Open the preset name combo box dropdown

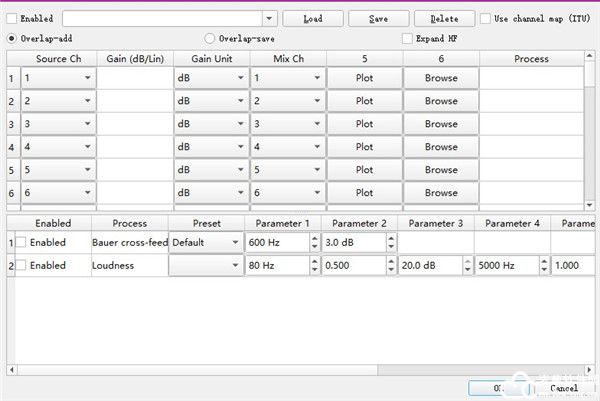click(269, 18)
